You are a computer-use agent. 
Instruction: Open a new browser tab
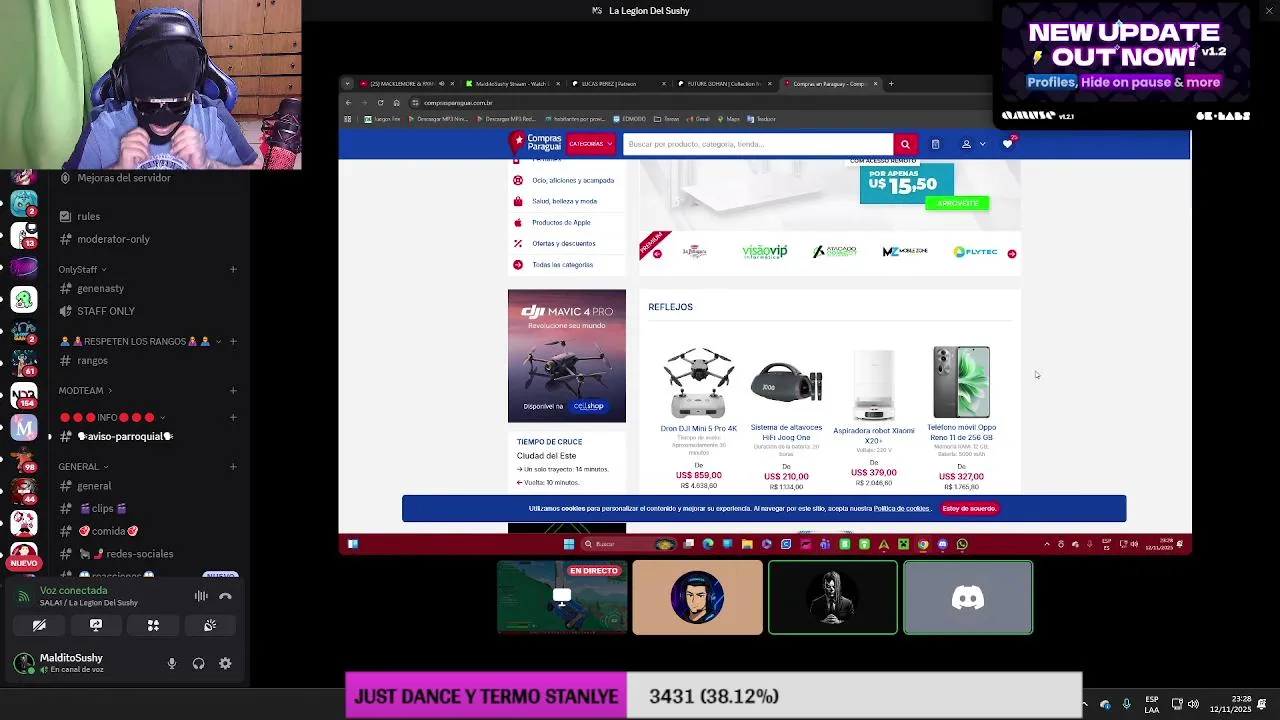(891, 84)
